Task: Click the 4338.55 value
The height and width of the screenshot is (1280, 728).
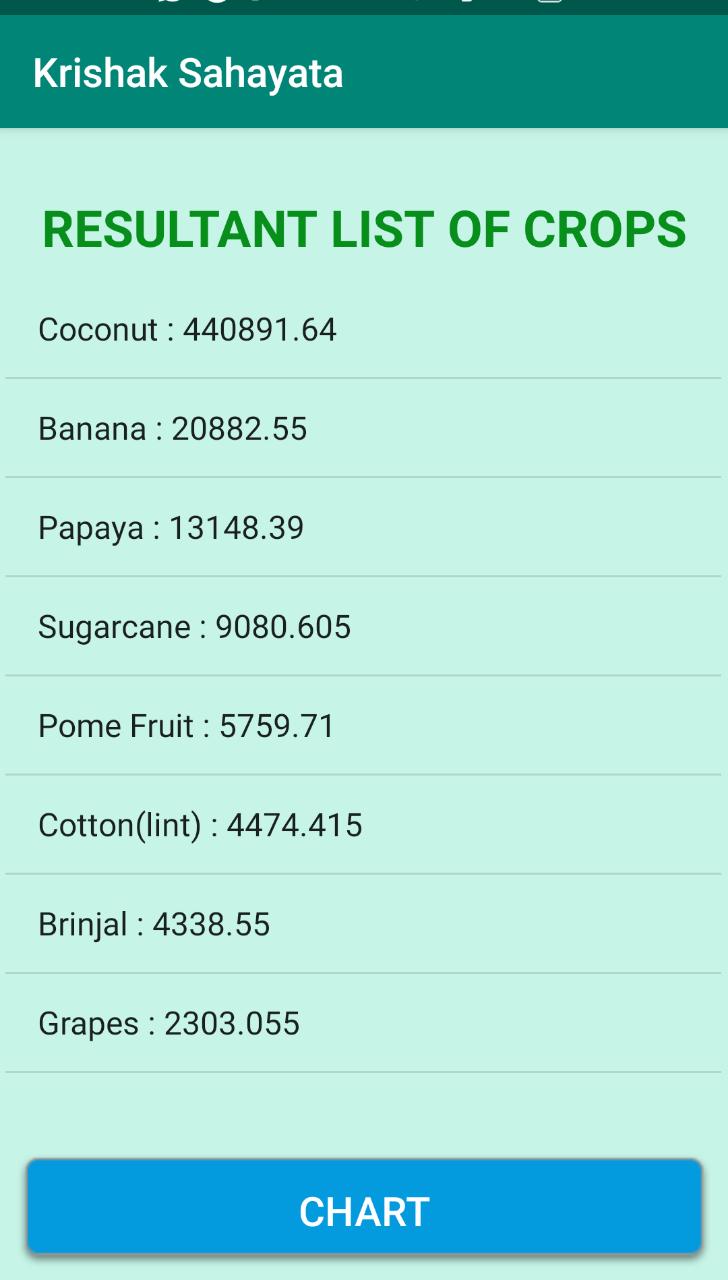Action: (211, 924)
